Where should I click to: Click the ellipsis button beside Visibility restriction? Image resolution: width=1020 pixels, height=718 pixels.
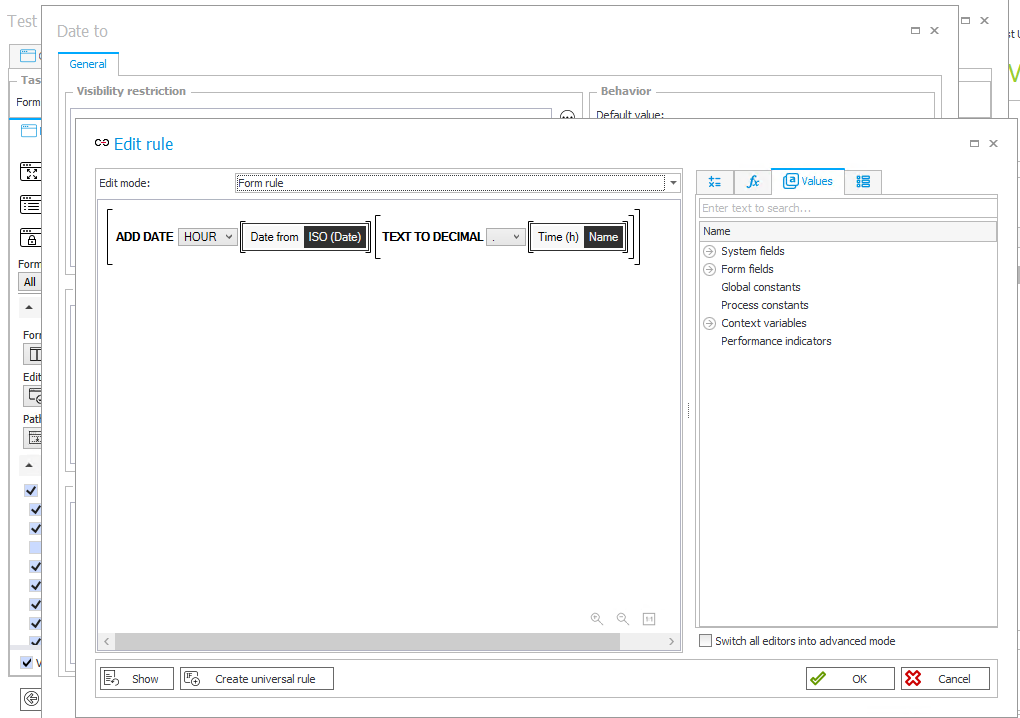(567, 117)
